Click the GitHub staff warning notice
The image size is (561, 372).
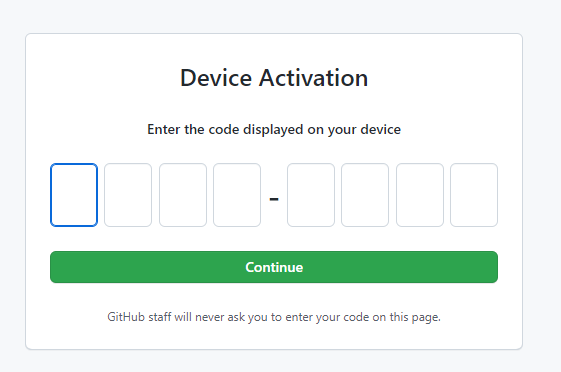[x=274, y=317]
